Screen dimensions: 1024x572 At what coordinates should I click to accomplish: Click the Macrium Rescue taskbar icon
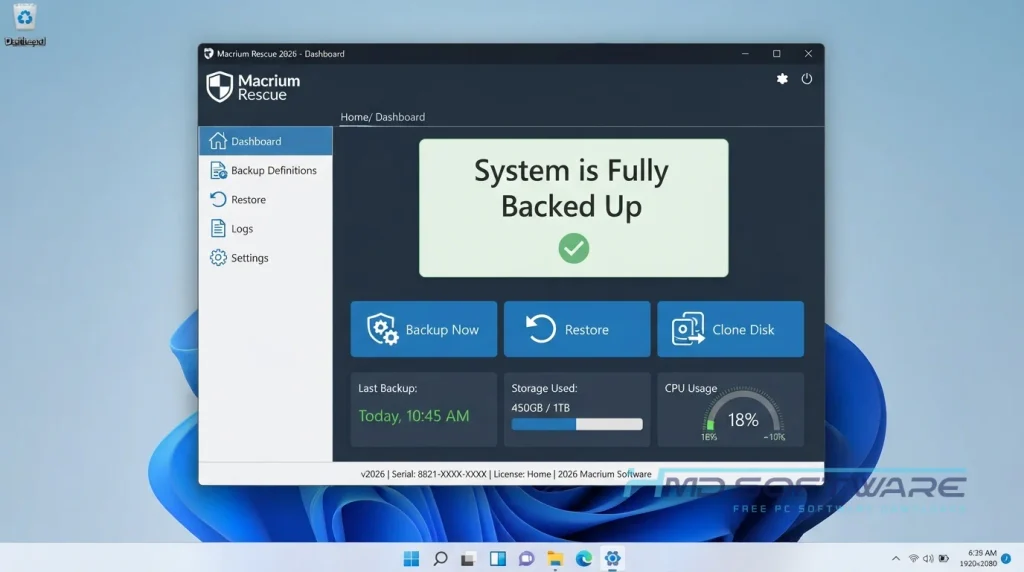pos(613,558)
